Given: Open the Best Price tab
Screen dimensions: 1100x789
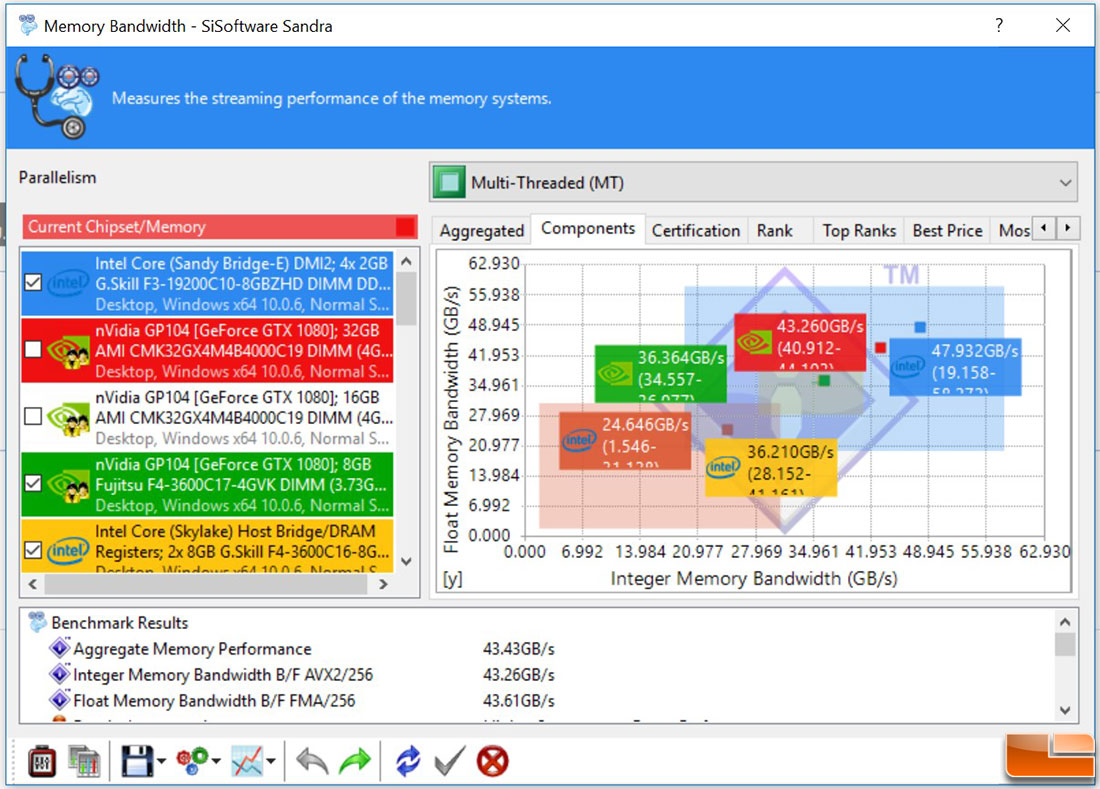Looking at the screenshot, I should [x=947, y=231].
